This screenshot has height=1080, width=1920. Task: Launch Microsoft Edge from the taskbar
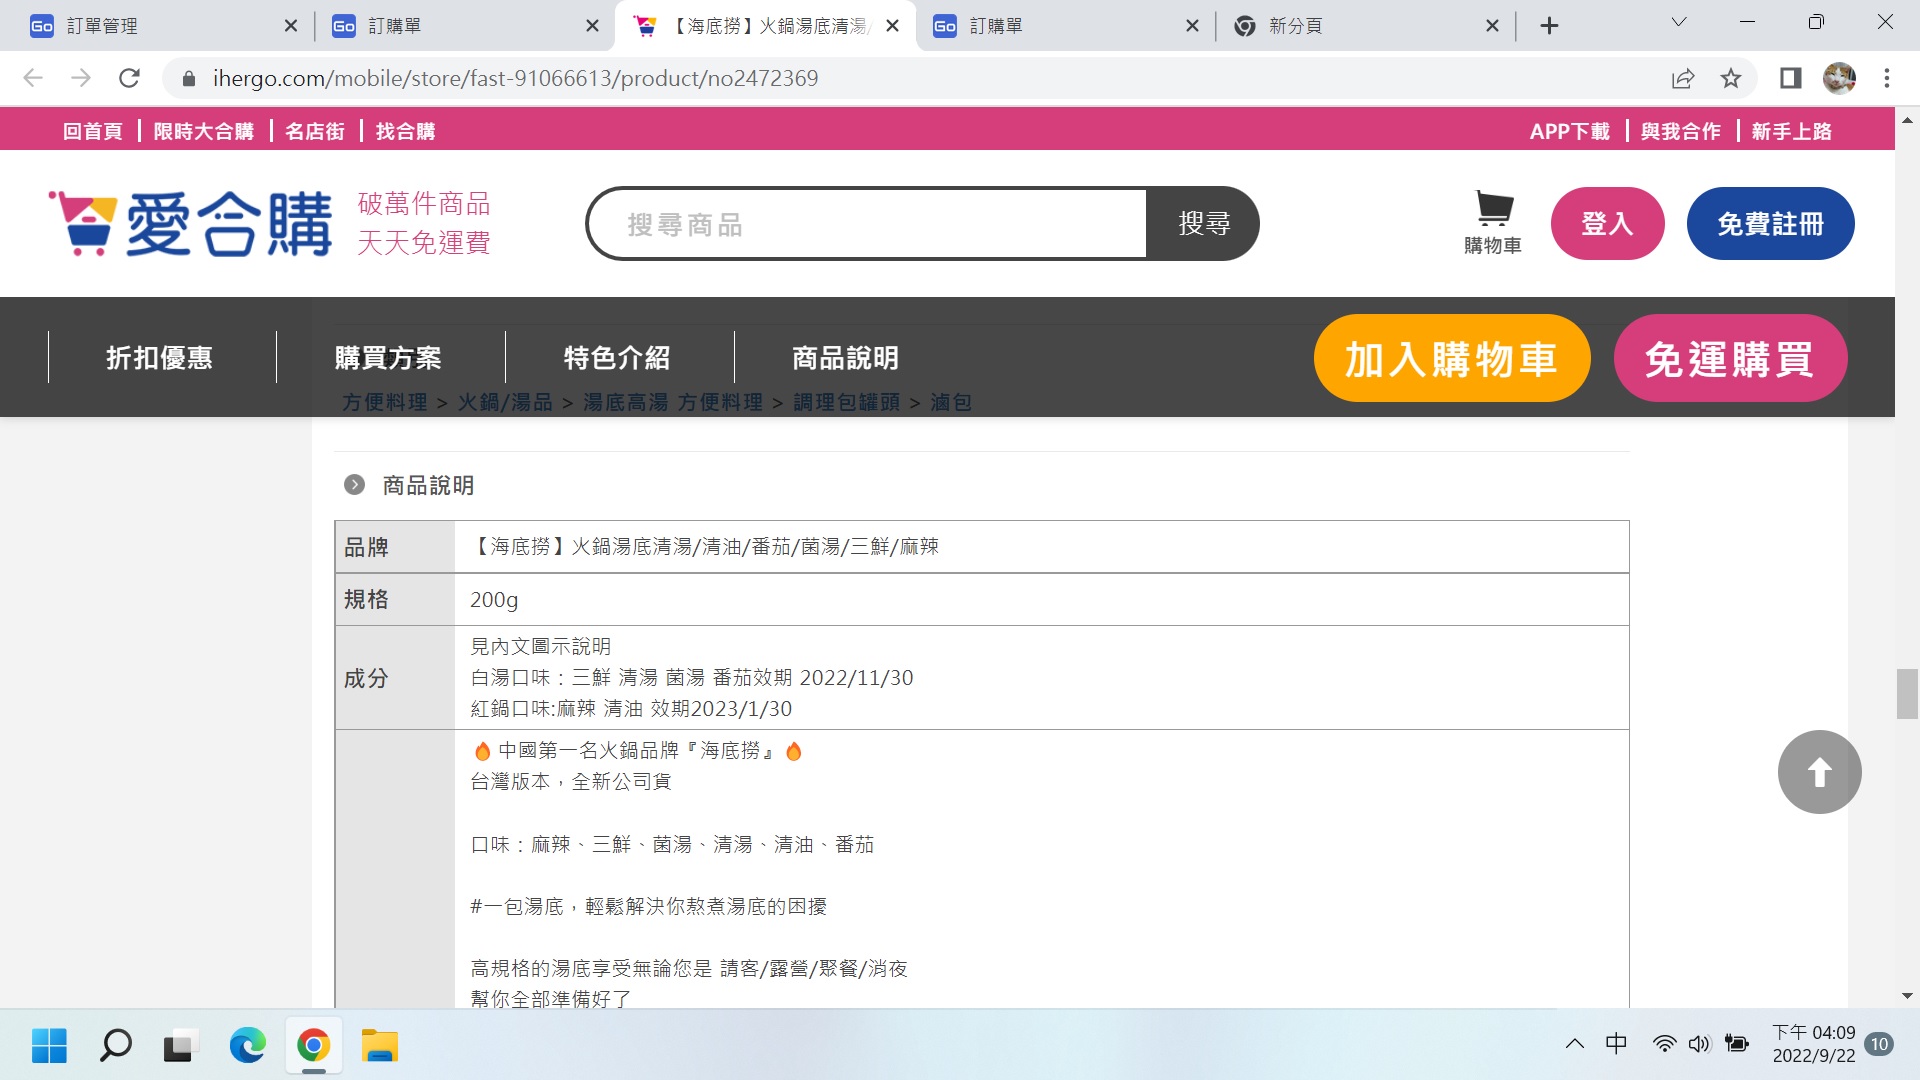[x=247, y=1046]
